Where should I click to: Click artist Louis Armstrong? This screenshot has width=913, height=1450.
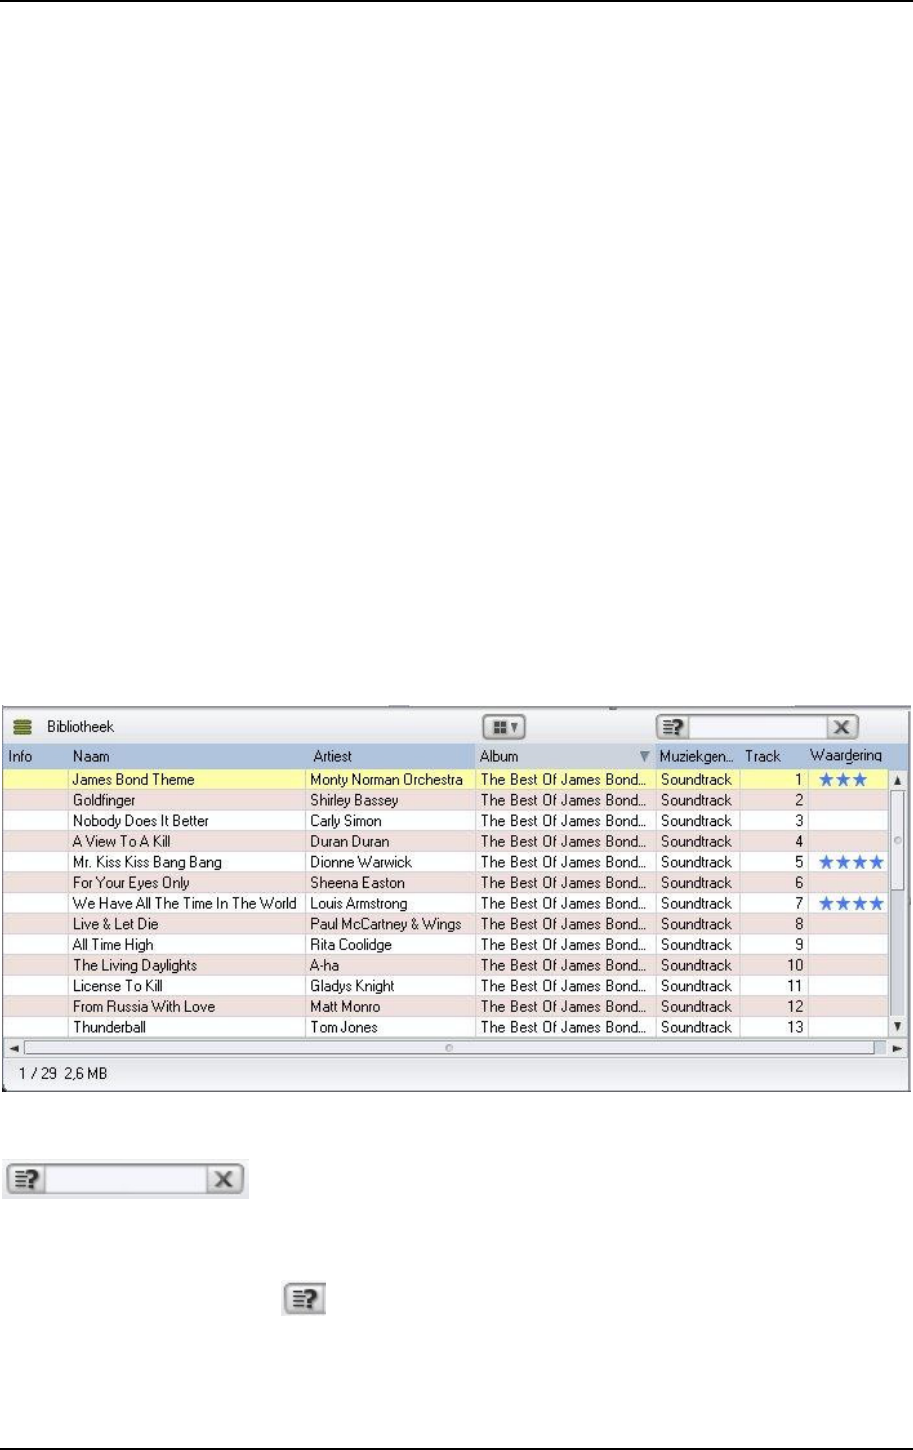pyautogui.click(x=359, y=903)
